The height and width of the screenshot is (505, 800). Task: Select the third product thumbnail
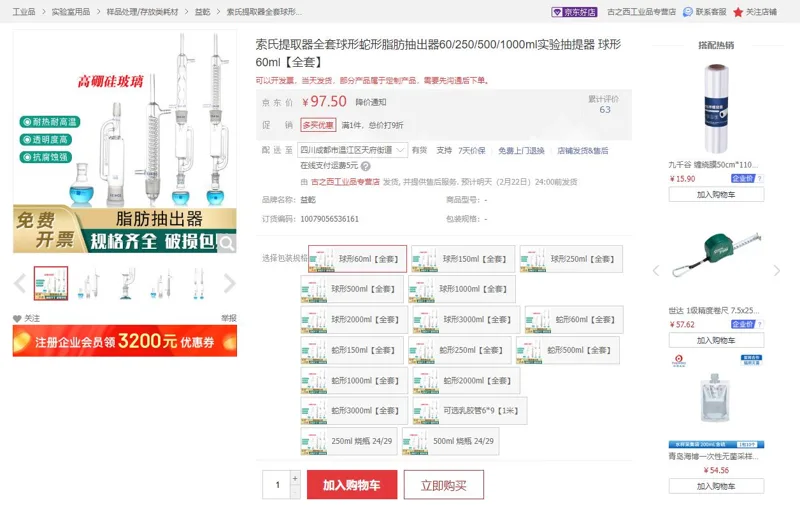[x=126, y=283]
